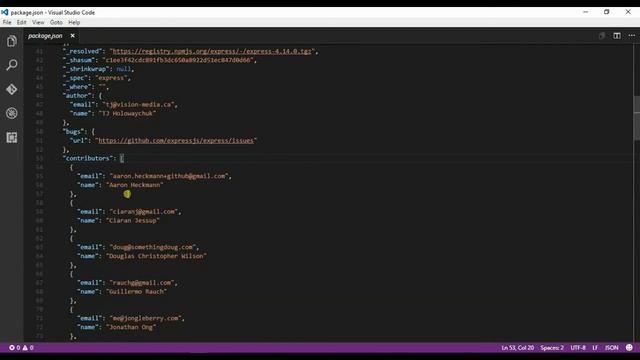Click "Douglas Christopher Wilson" name value

(x=156, y=256)
